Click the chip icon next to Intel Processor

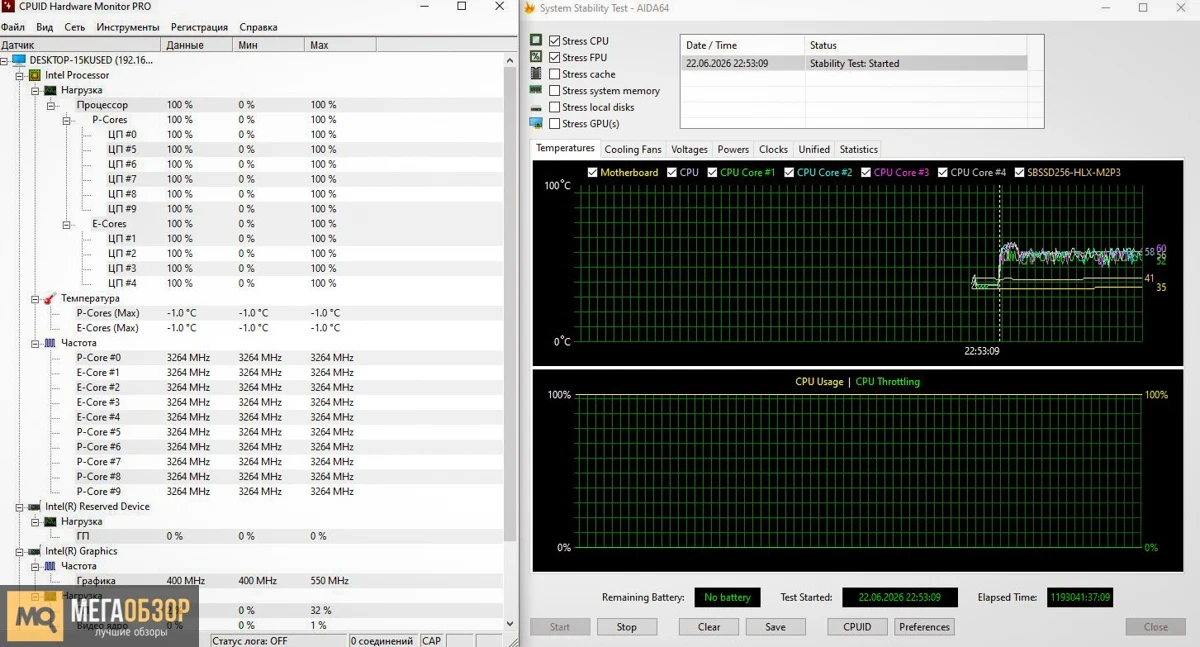pos(35,75)
